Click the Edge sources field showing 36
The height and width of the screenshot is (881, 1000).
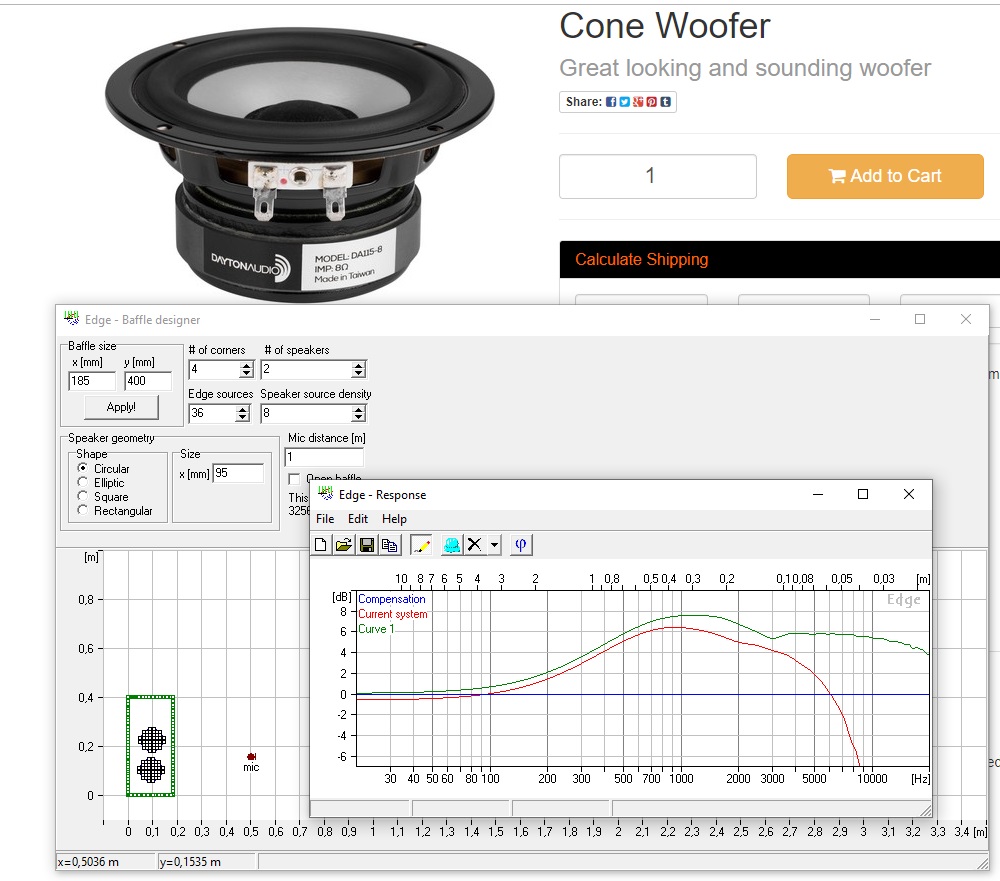point(212,413)
